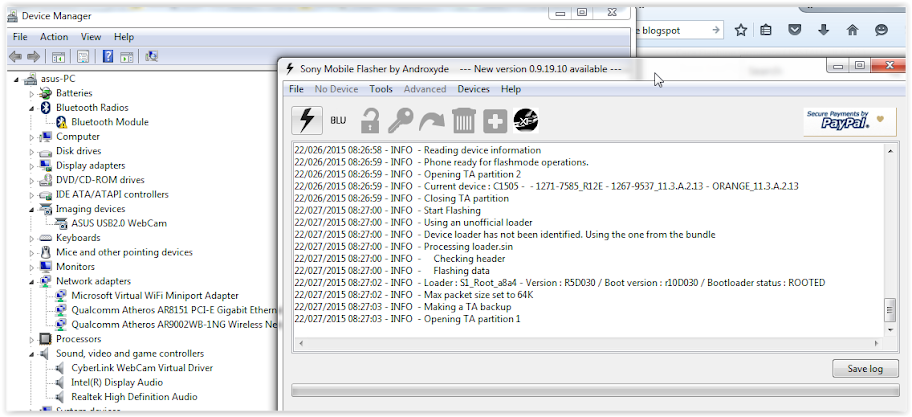Click the curved arrow icon in Flasher
Viewport: 912px width, 417px height.
(432, 120)
